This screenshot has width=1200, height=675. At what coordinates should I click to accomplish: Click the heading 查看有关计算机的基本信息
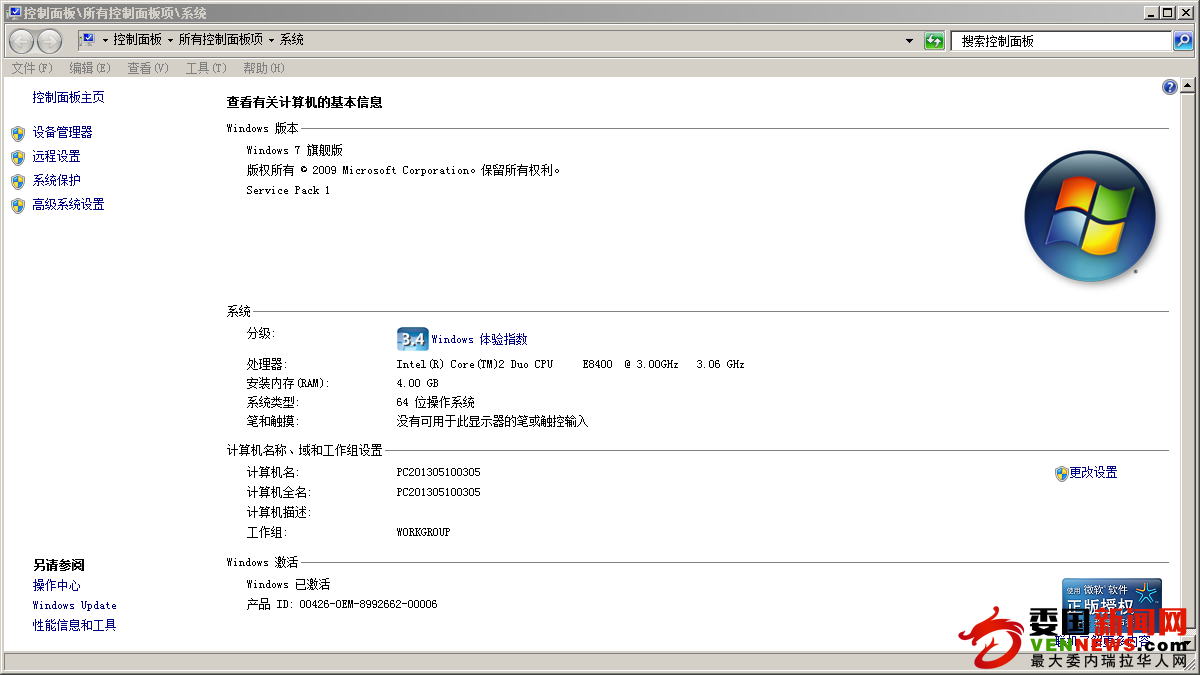click(x=305, y=102)
